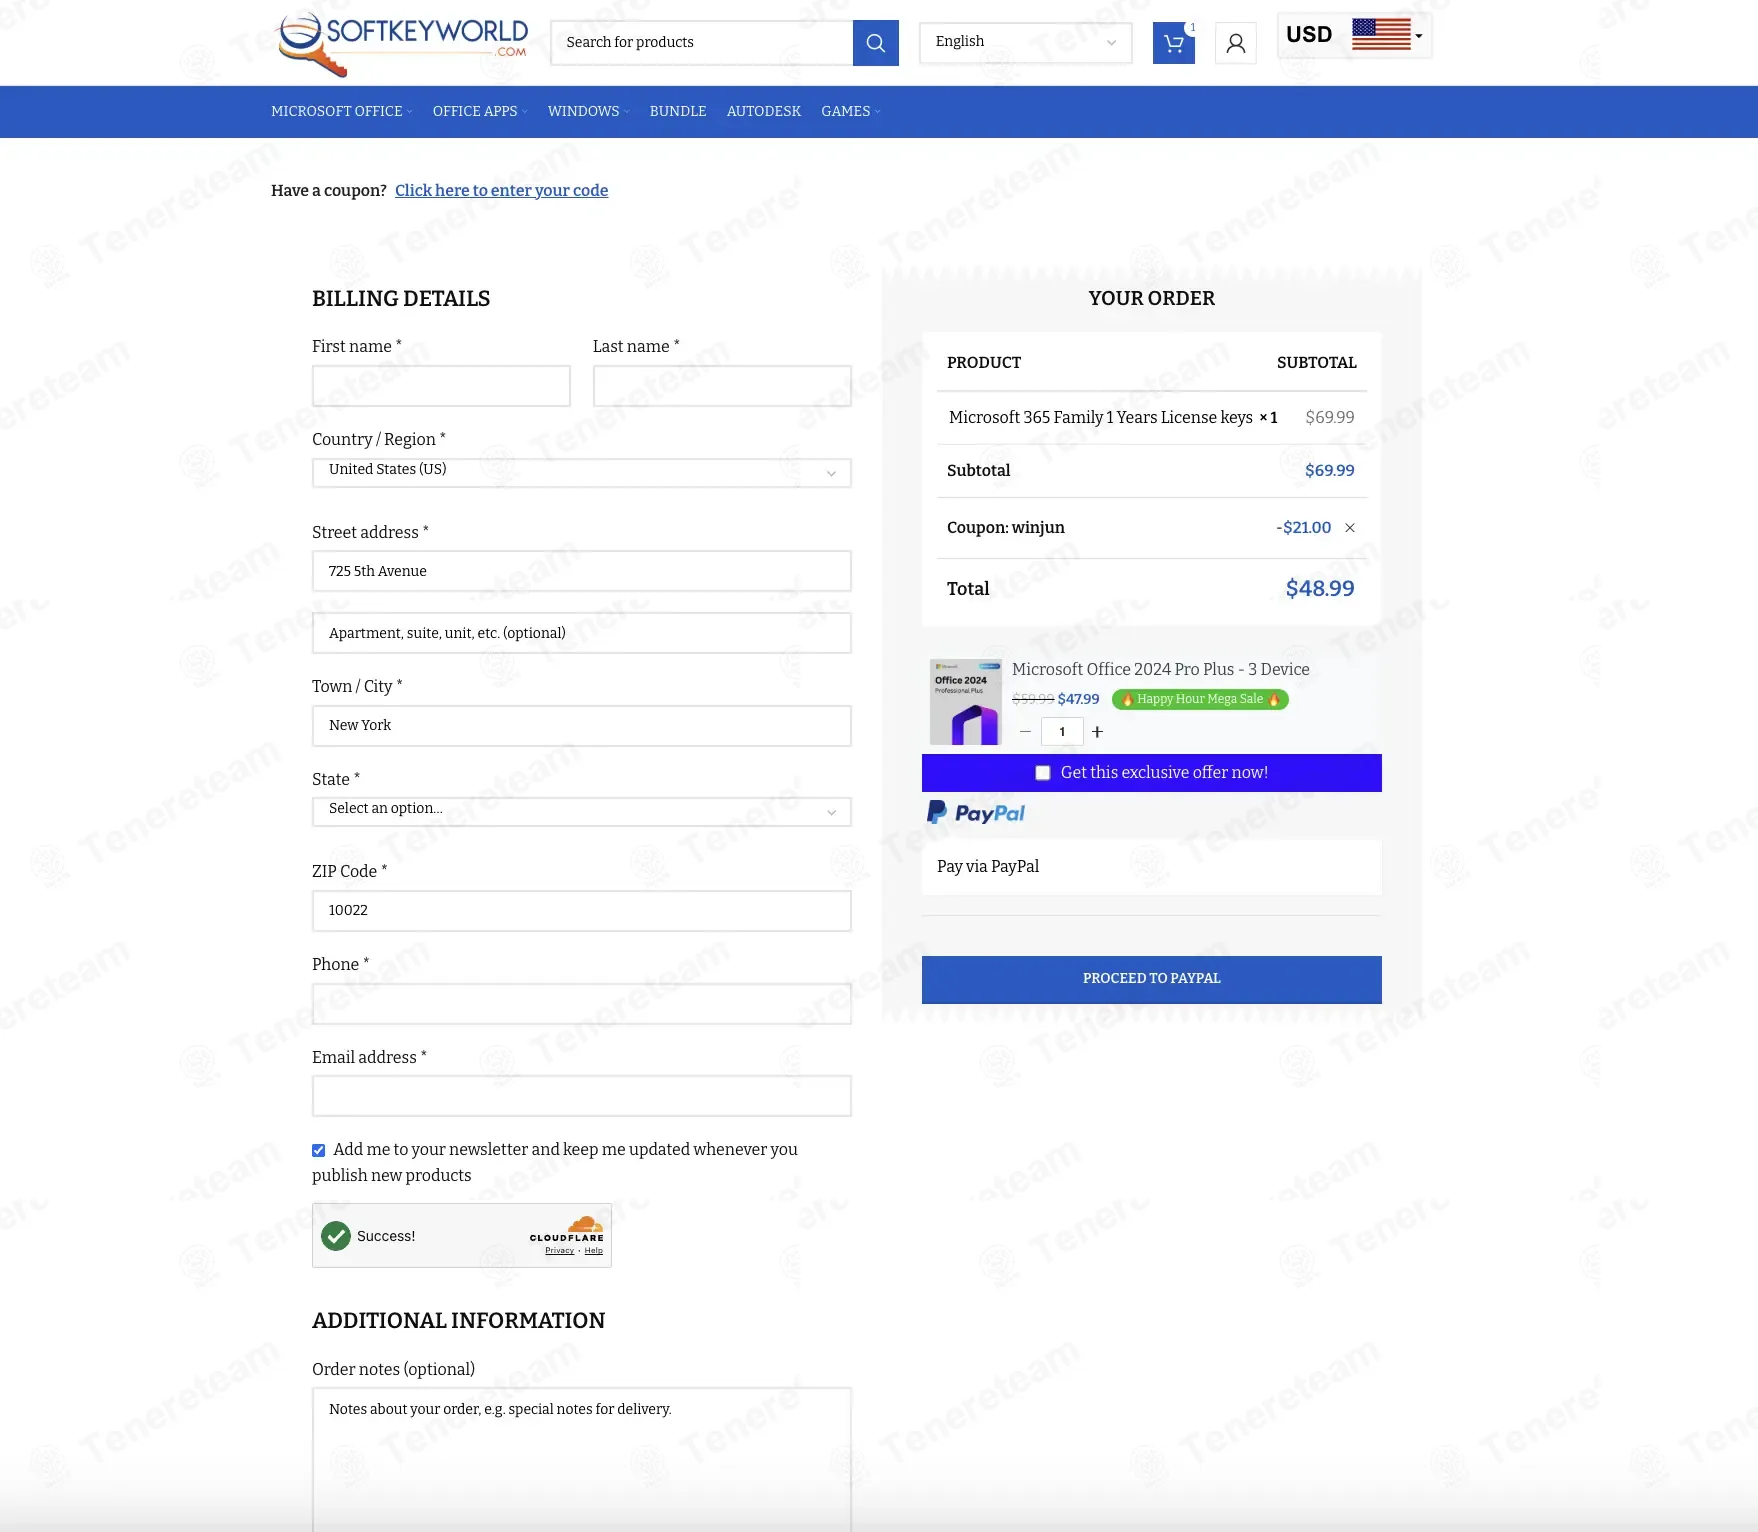
Task: Click the PayPal logo
Action: 976,813
